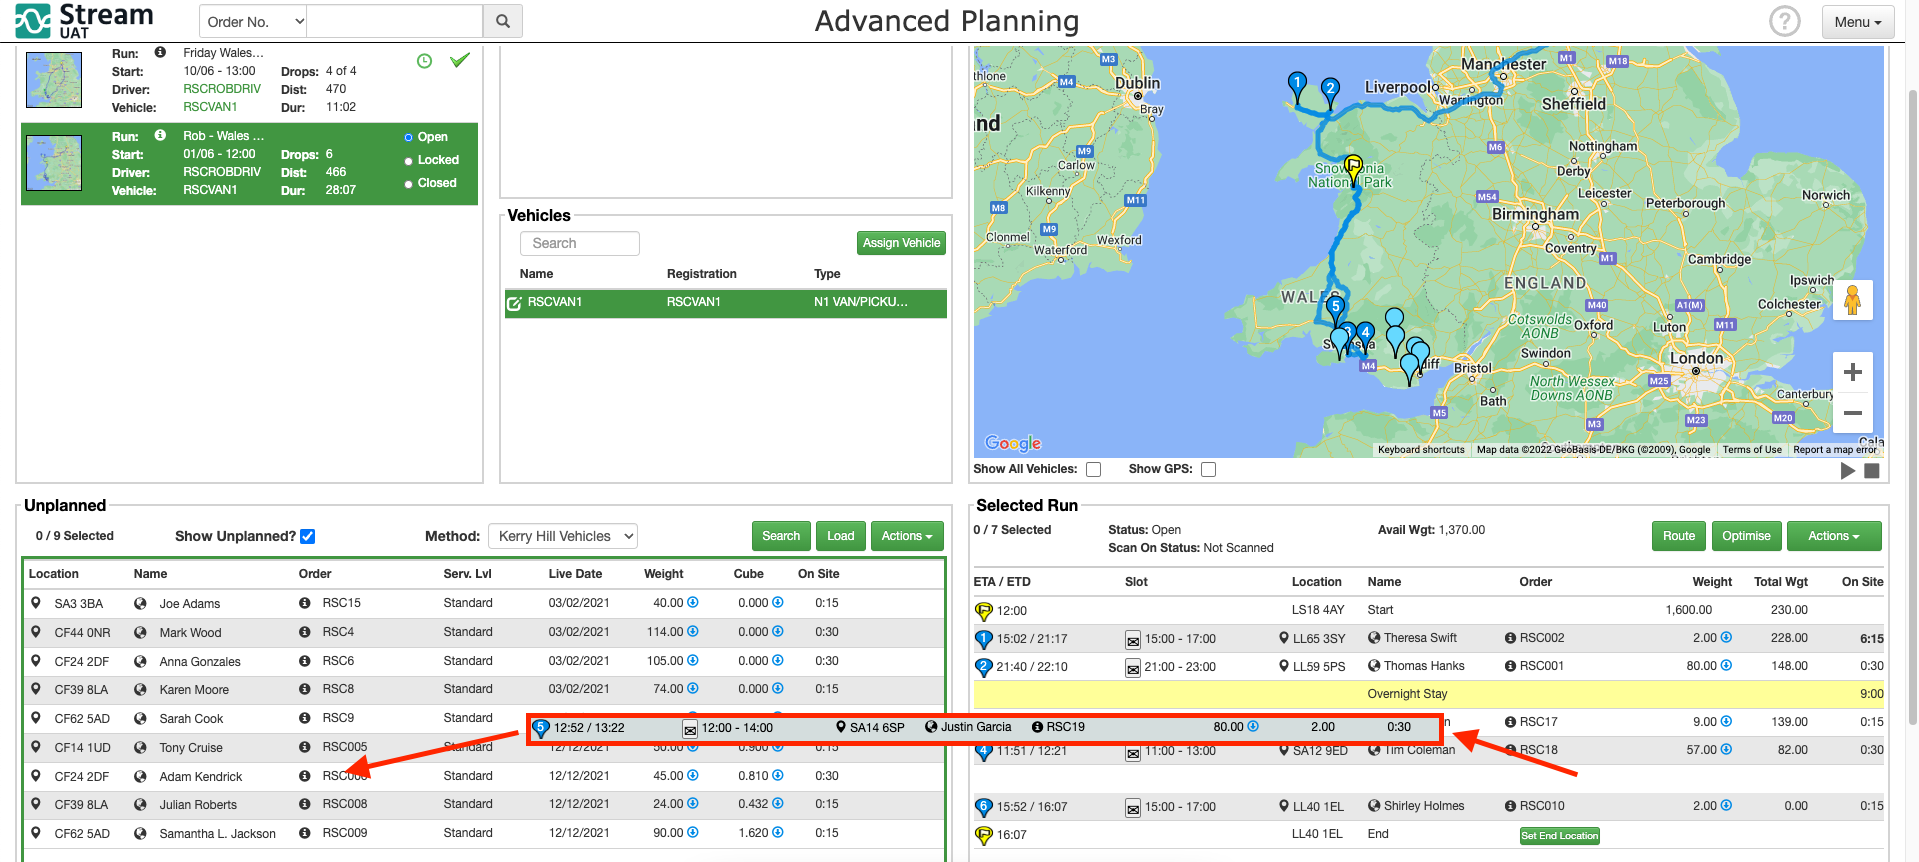Uncheck the Show Unplanned checkbox
The height and width of the screenshot is (862, 1919).
click(x=308, y=536)
